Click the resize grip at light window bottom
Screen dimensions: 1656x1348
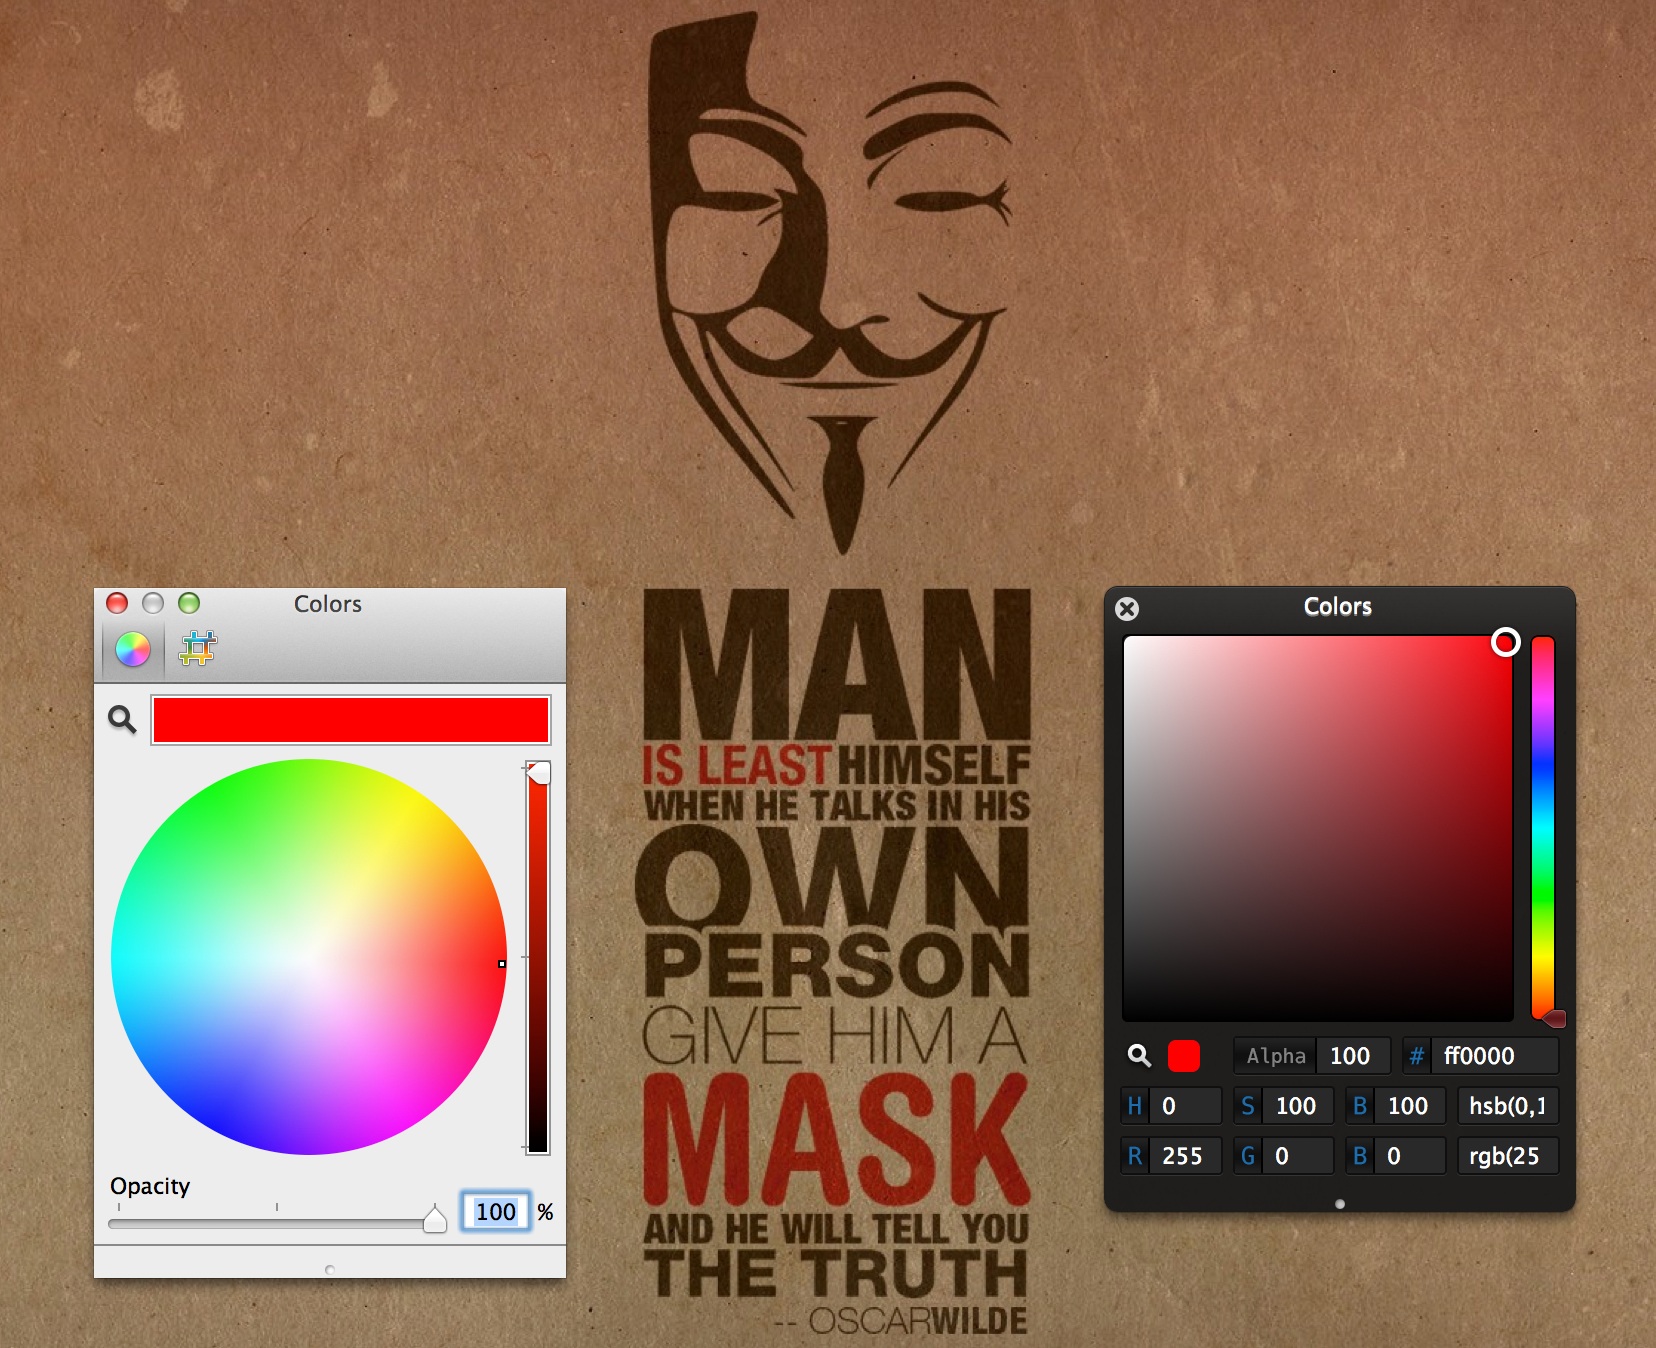[330, 1270]
